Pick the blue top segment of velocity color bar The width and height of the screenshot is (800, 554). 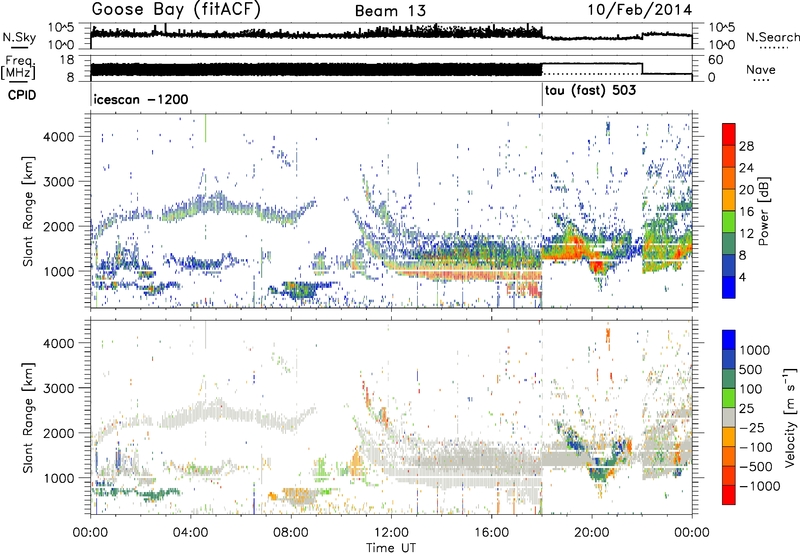(729, 339)
